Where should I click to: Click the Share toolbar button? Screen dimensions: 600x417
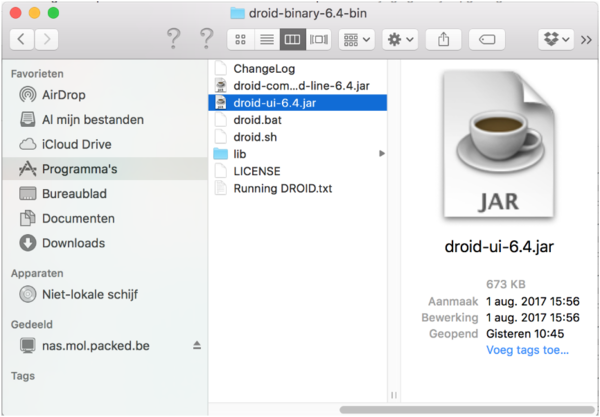[443, 39]
